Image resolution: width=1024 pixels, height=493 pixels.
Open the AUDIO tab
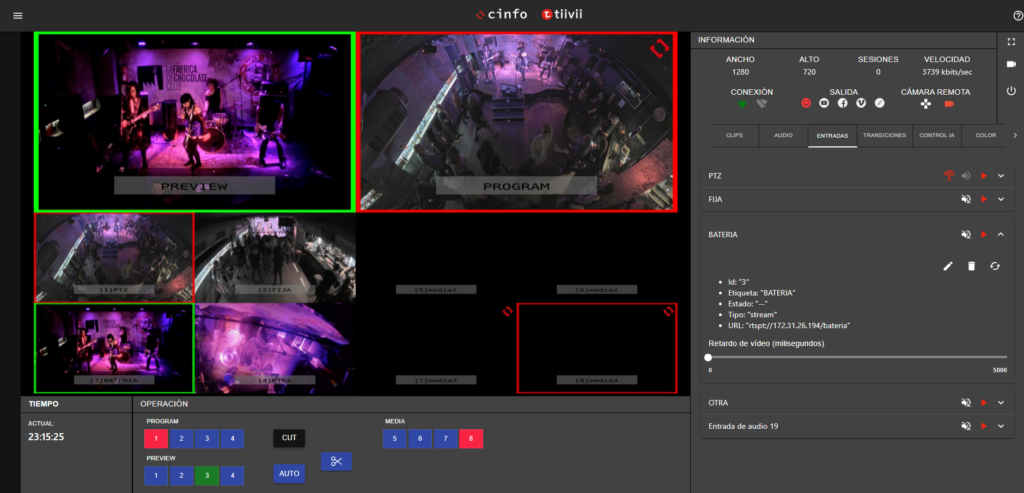783,135
